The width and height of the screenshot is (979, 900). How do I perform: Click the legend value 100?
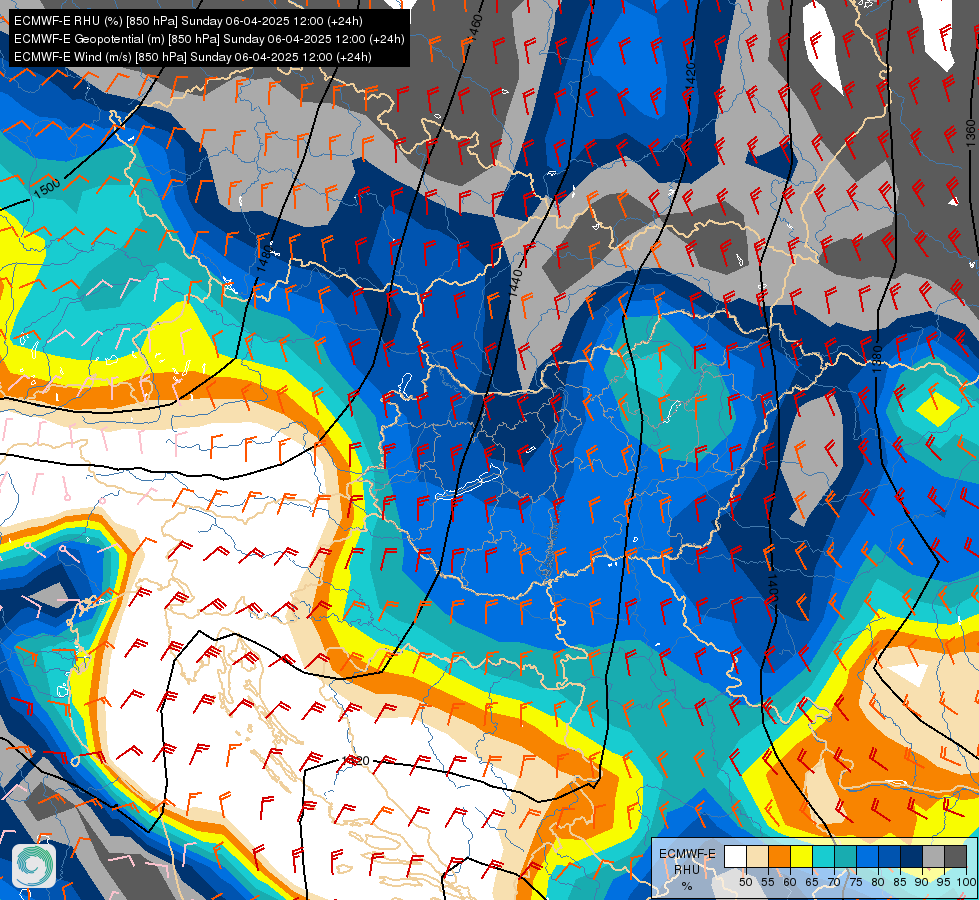[967, 882]
